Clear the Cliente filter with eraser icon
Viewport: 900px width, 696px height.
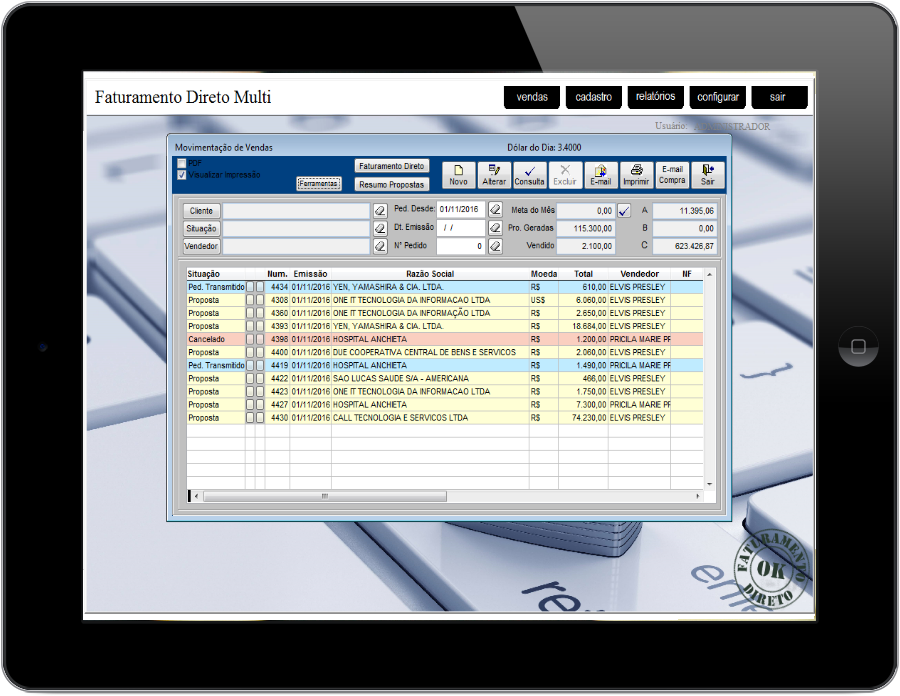(380, 211)
